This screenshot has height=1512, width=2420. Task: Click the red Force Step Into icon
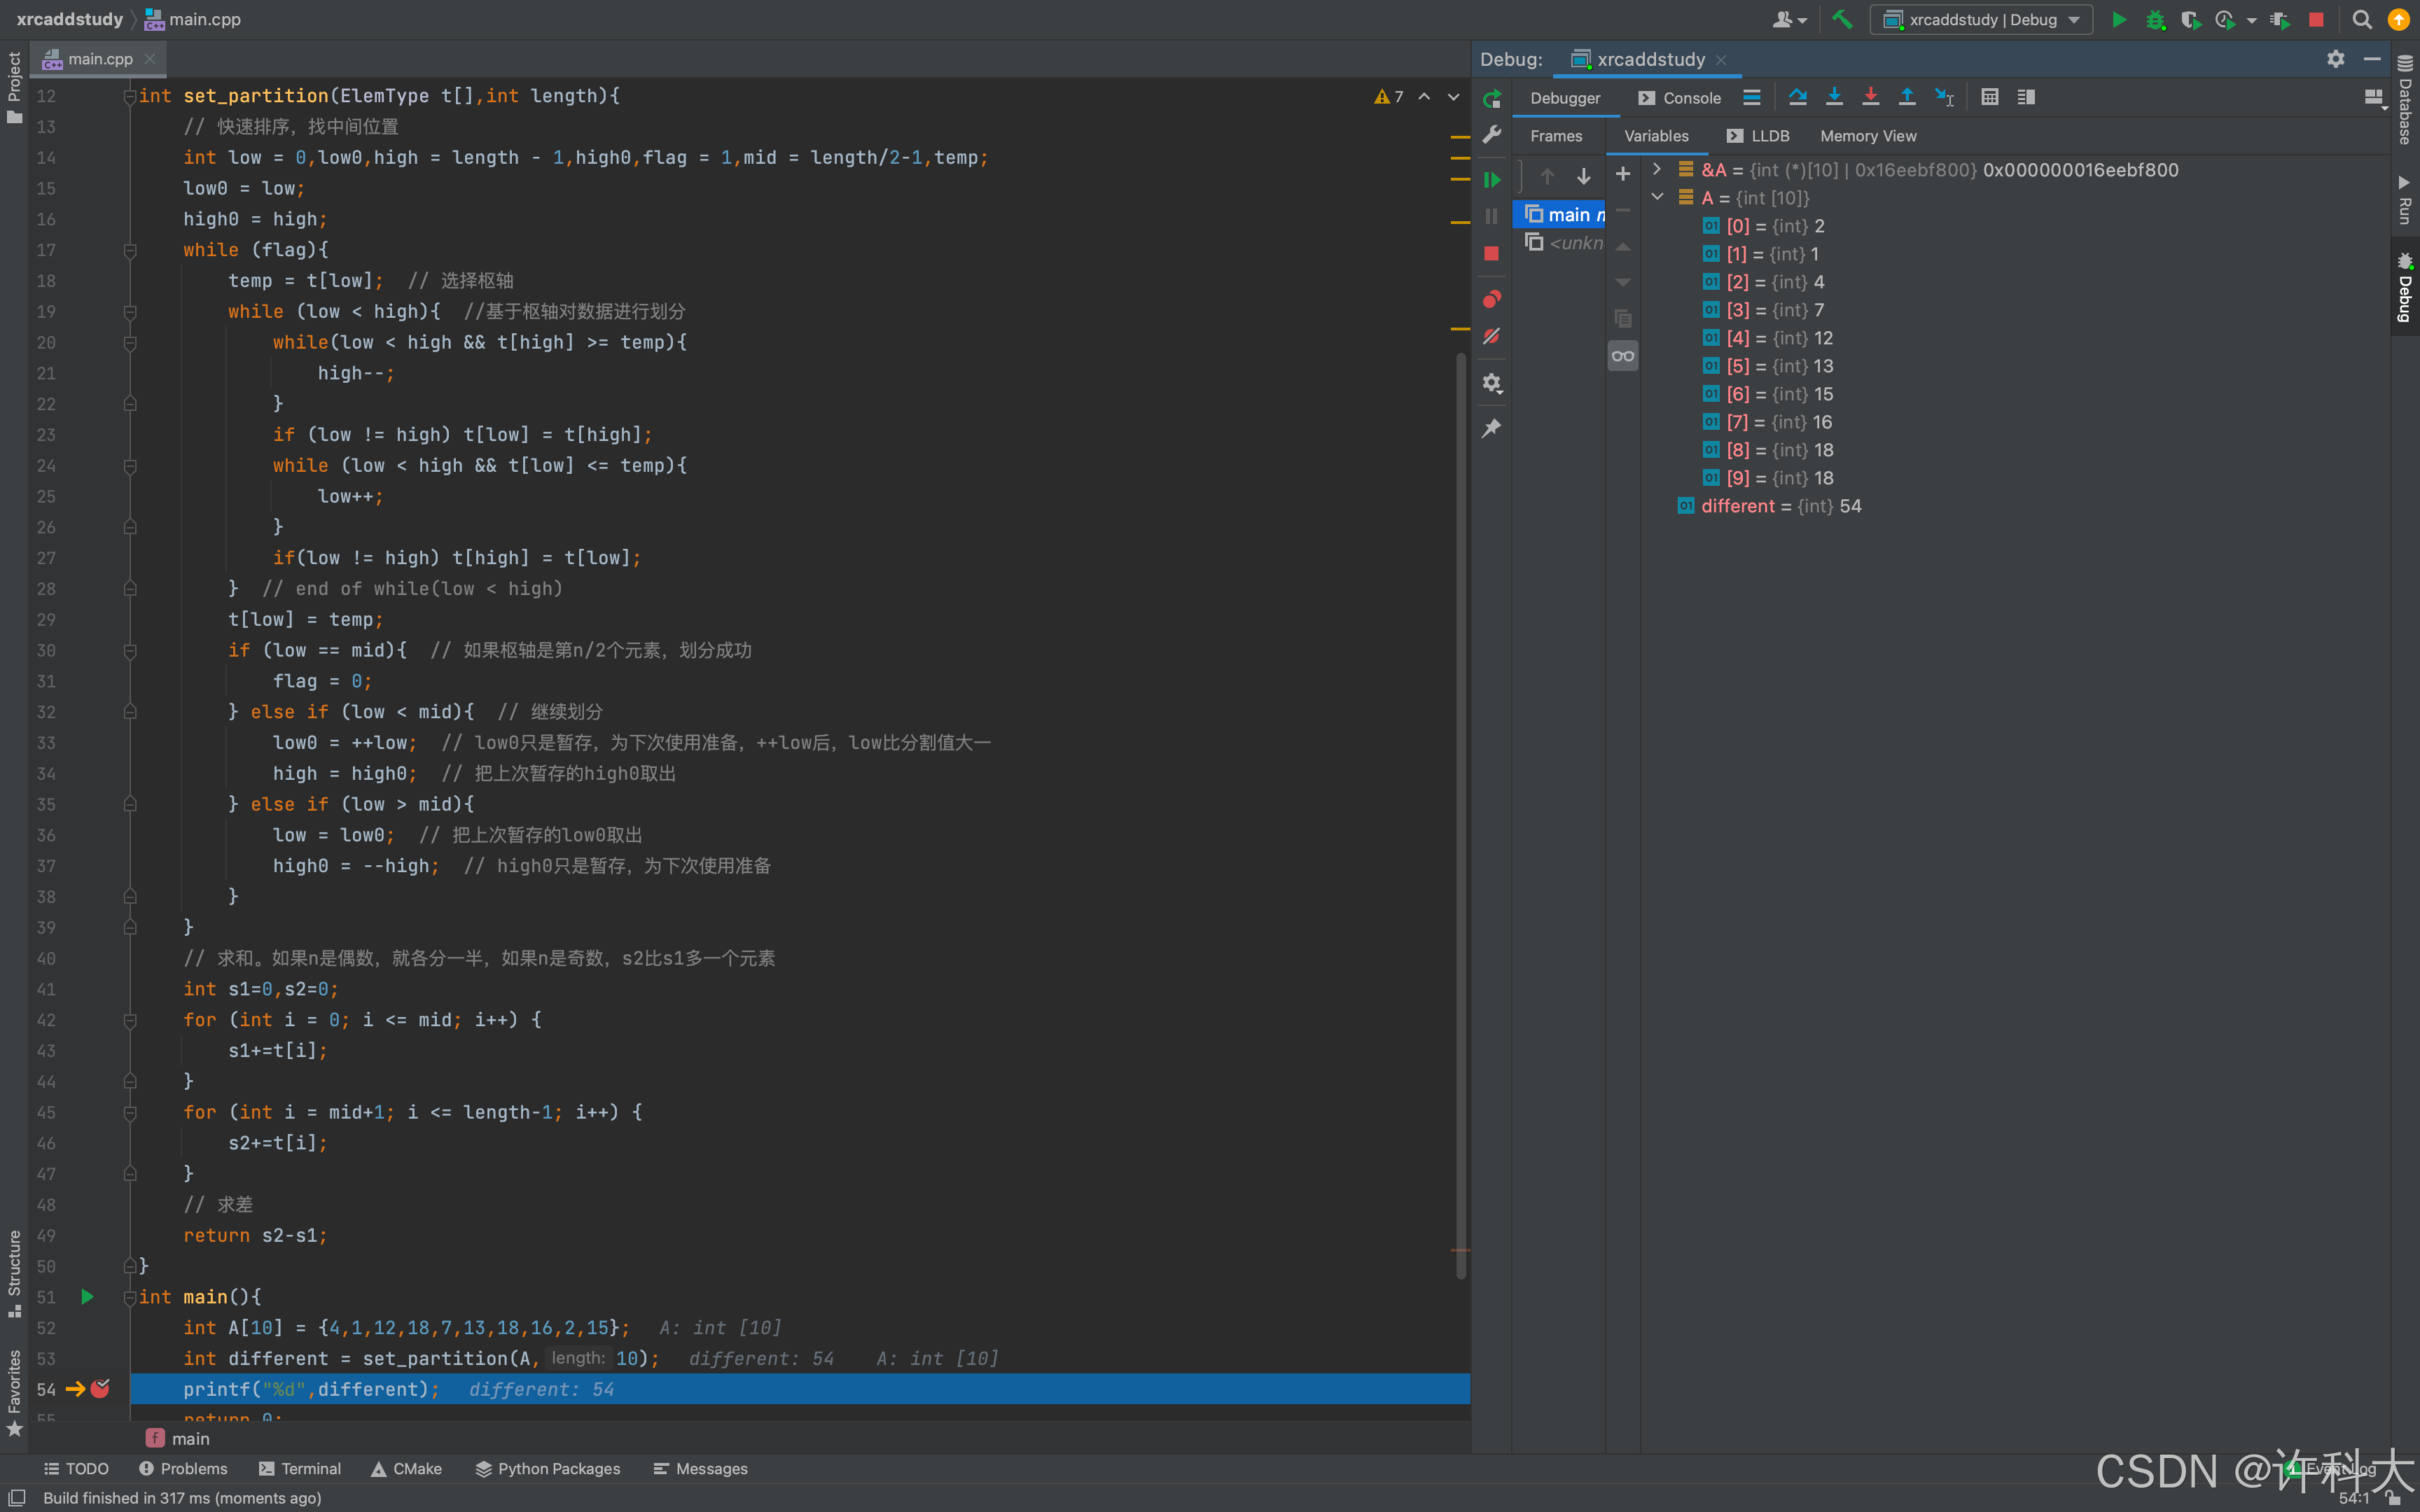1870,97
